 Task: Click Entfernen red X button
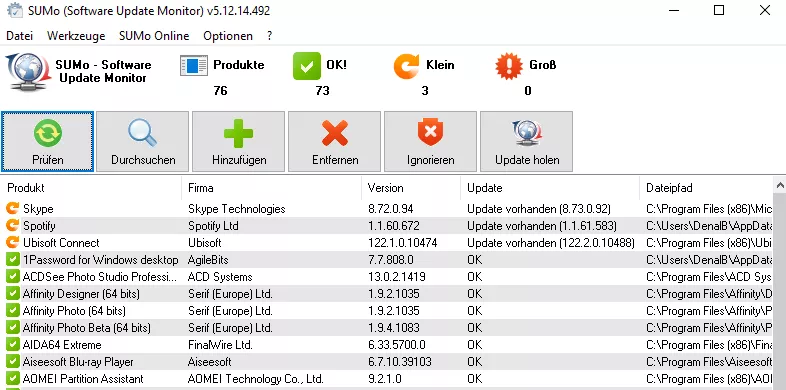335,142
